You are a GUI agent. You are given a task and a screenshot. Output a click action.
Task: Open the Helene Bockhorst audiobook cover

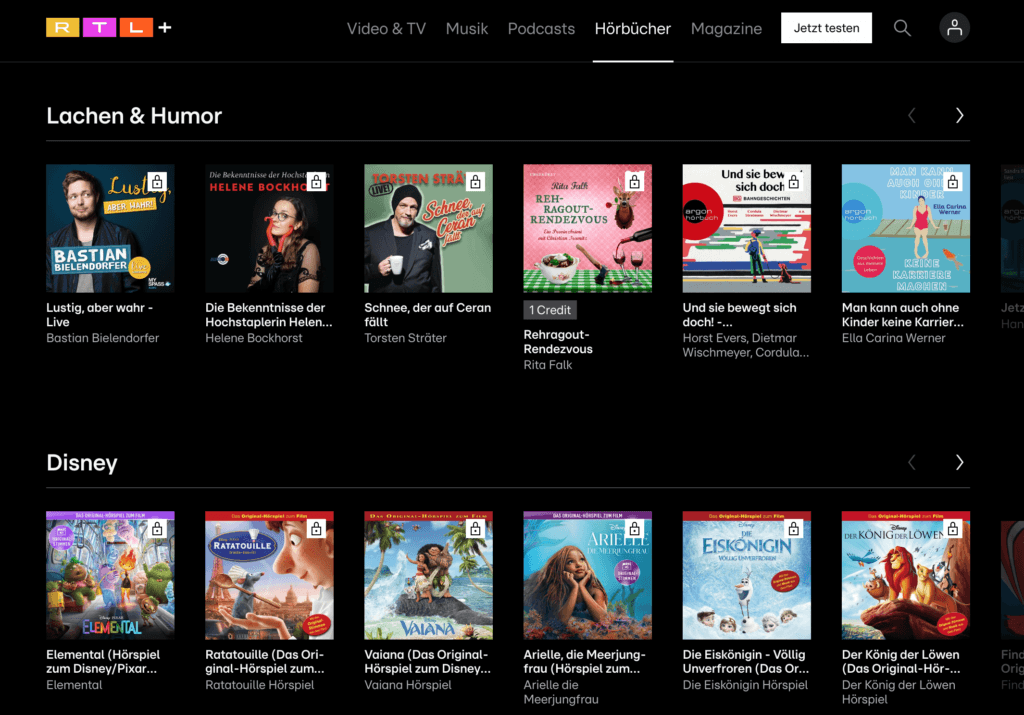click(269, 229)
